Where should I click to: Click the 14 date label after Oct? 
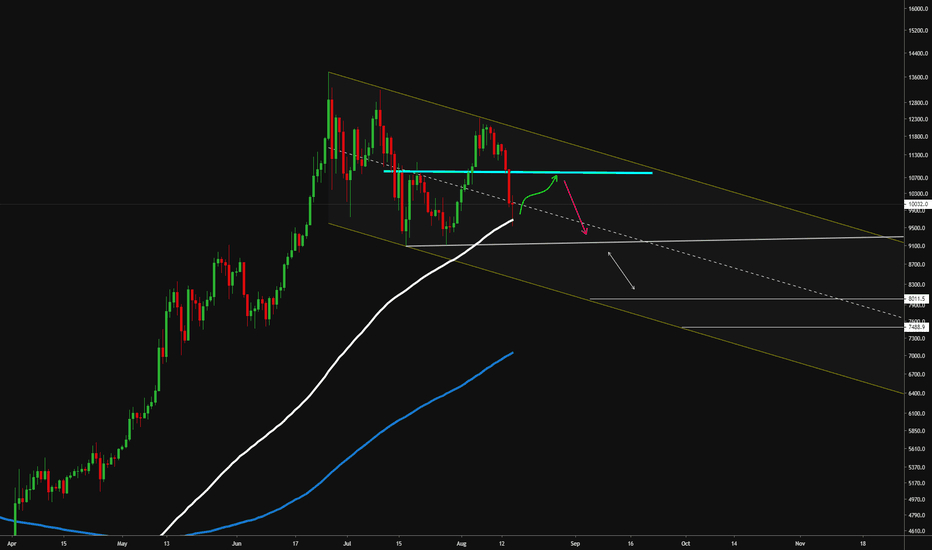click(734, 543)
